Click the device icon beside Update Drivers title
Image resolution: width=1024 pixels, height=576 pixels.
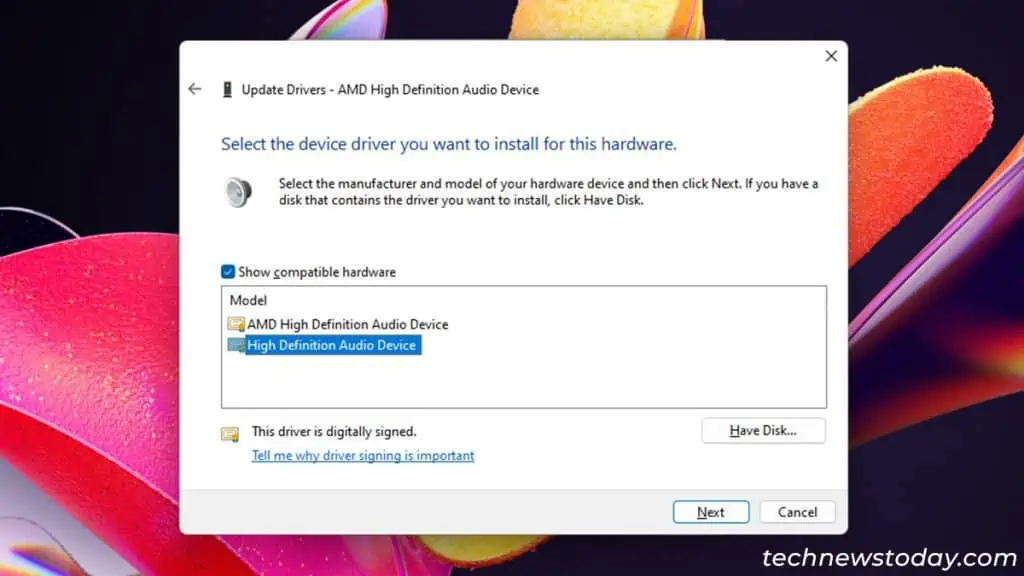pyautogui.click(x=227, y=89)
